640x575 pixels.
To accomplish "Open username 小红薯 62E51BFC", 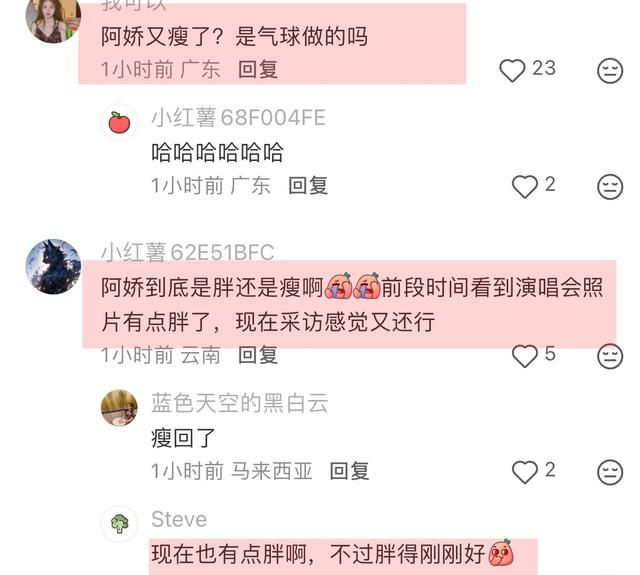I will pos(187,252).
